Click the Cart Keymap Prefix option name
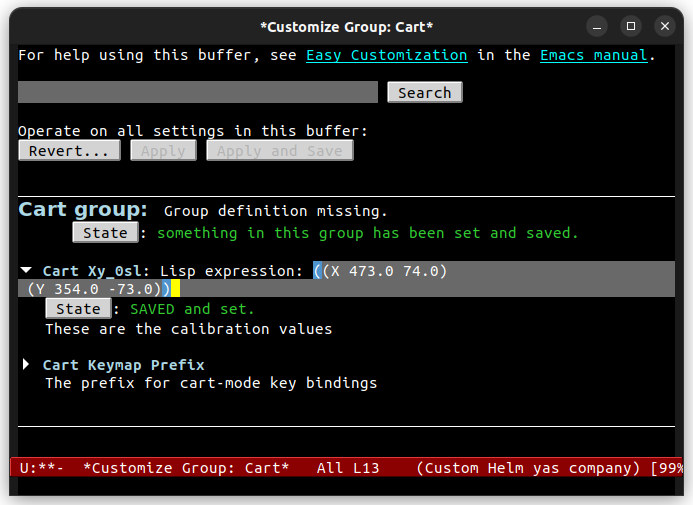Screen dimensions: 693x505 pos(123,365)
